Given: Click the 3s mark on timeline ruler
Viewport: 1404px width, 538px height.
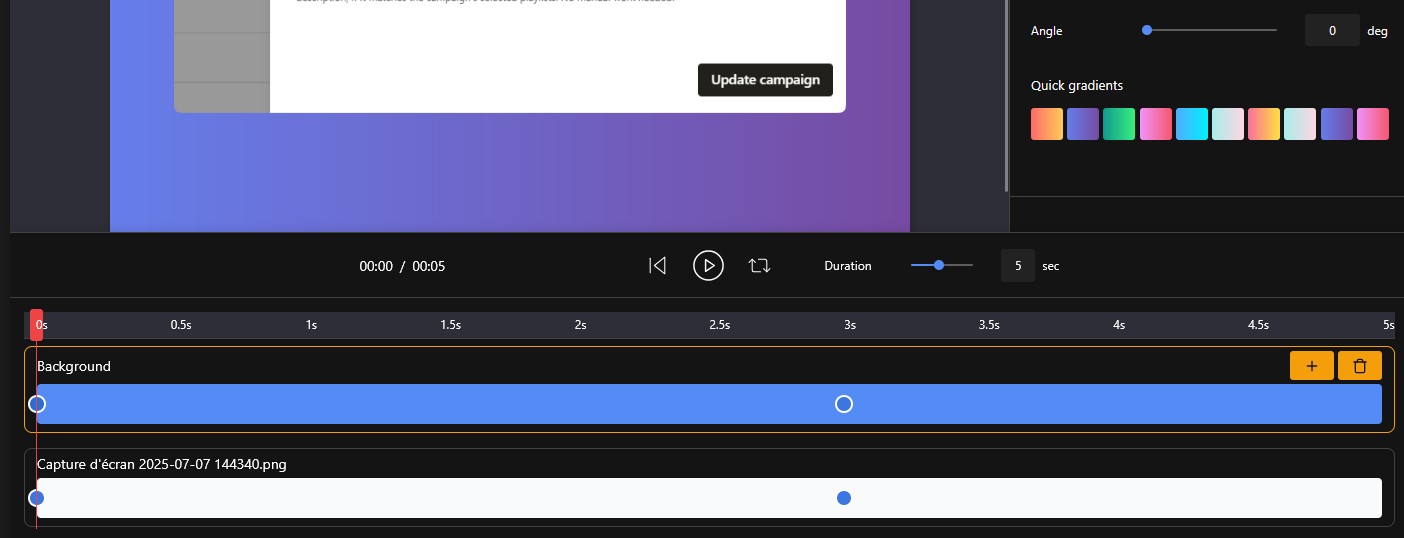Looking at the screenshot, I should 850,325.
